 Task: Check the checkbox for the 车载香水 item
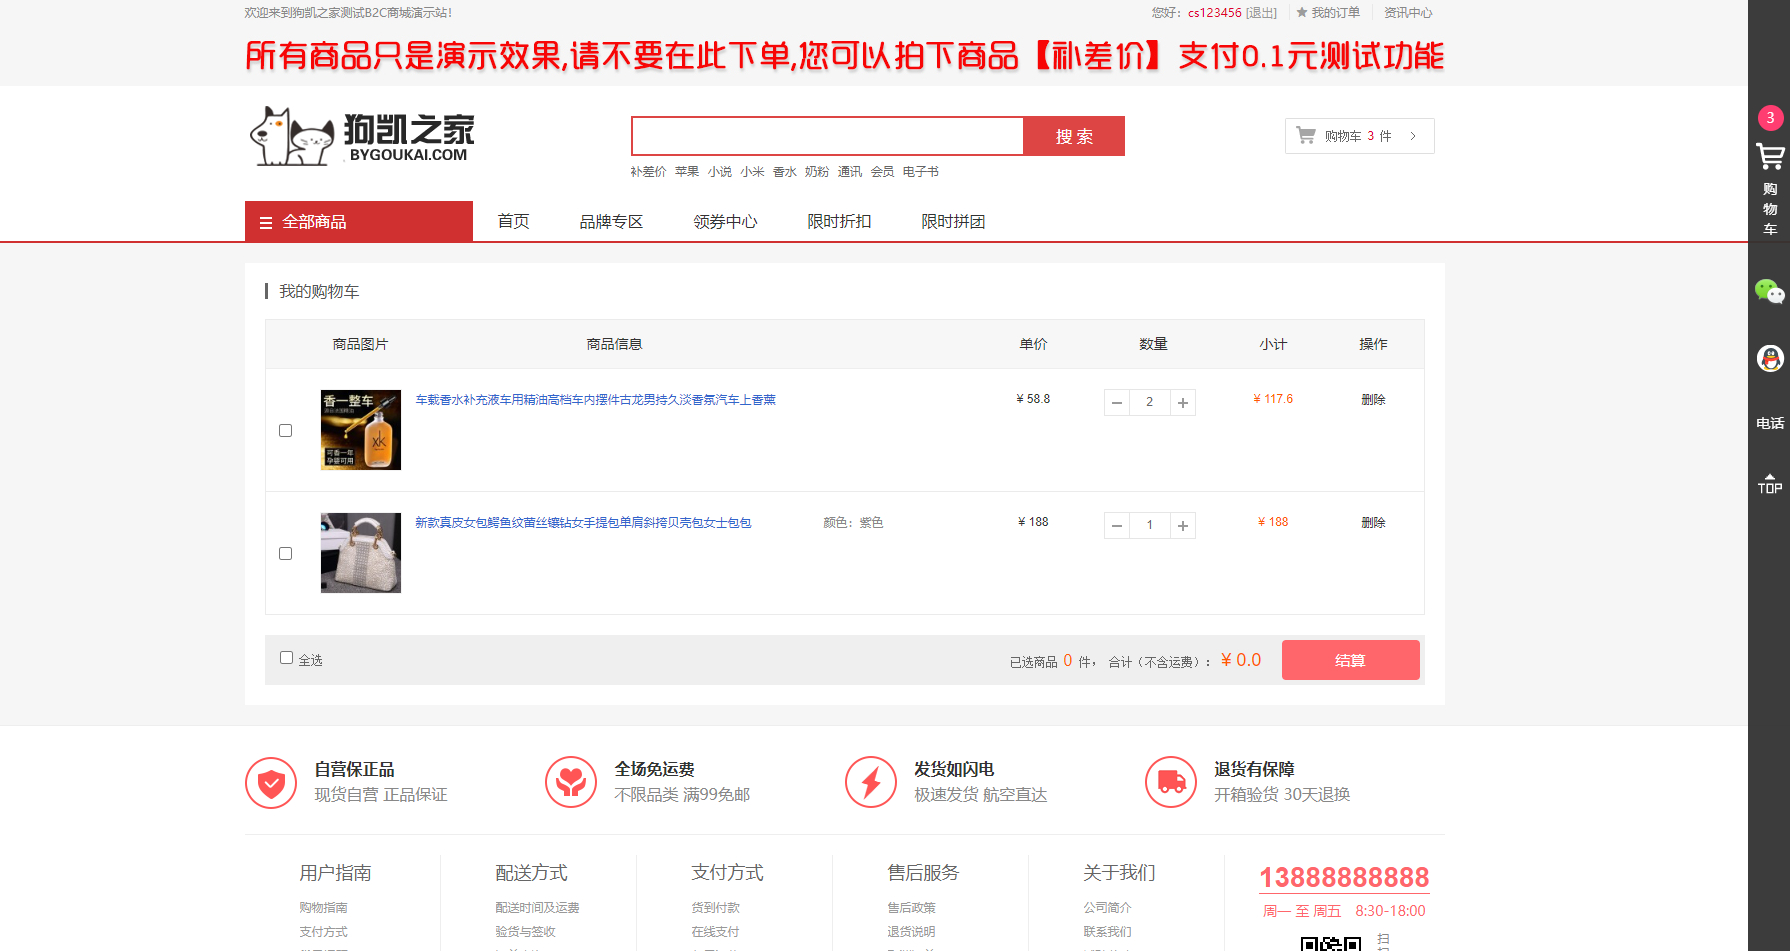(x=286, y=430)
